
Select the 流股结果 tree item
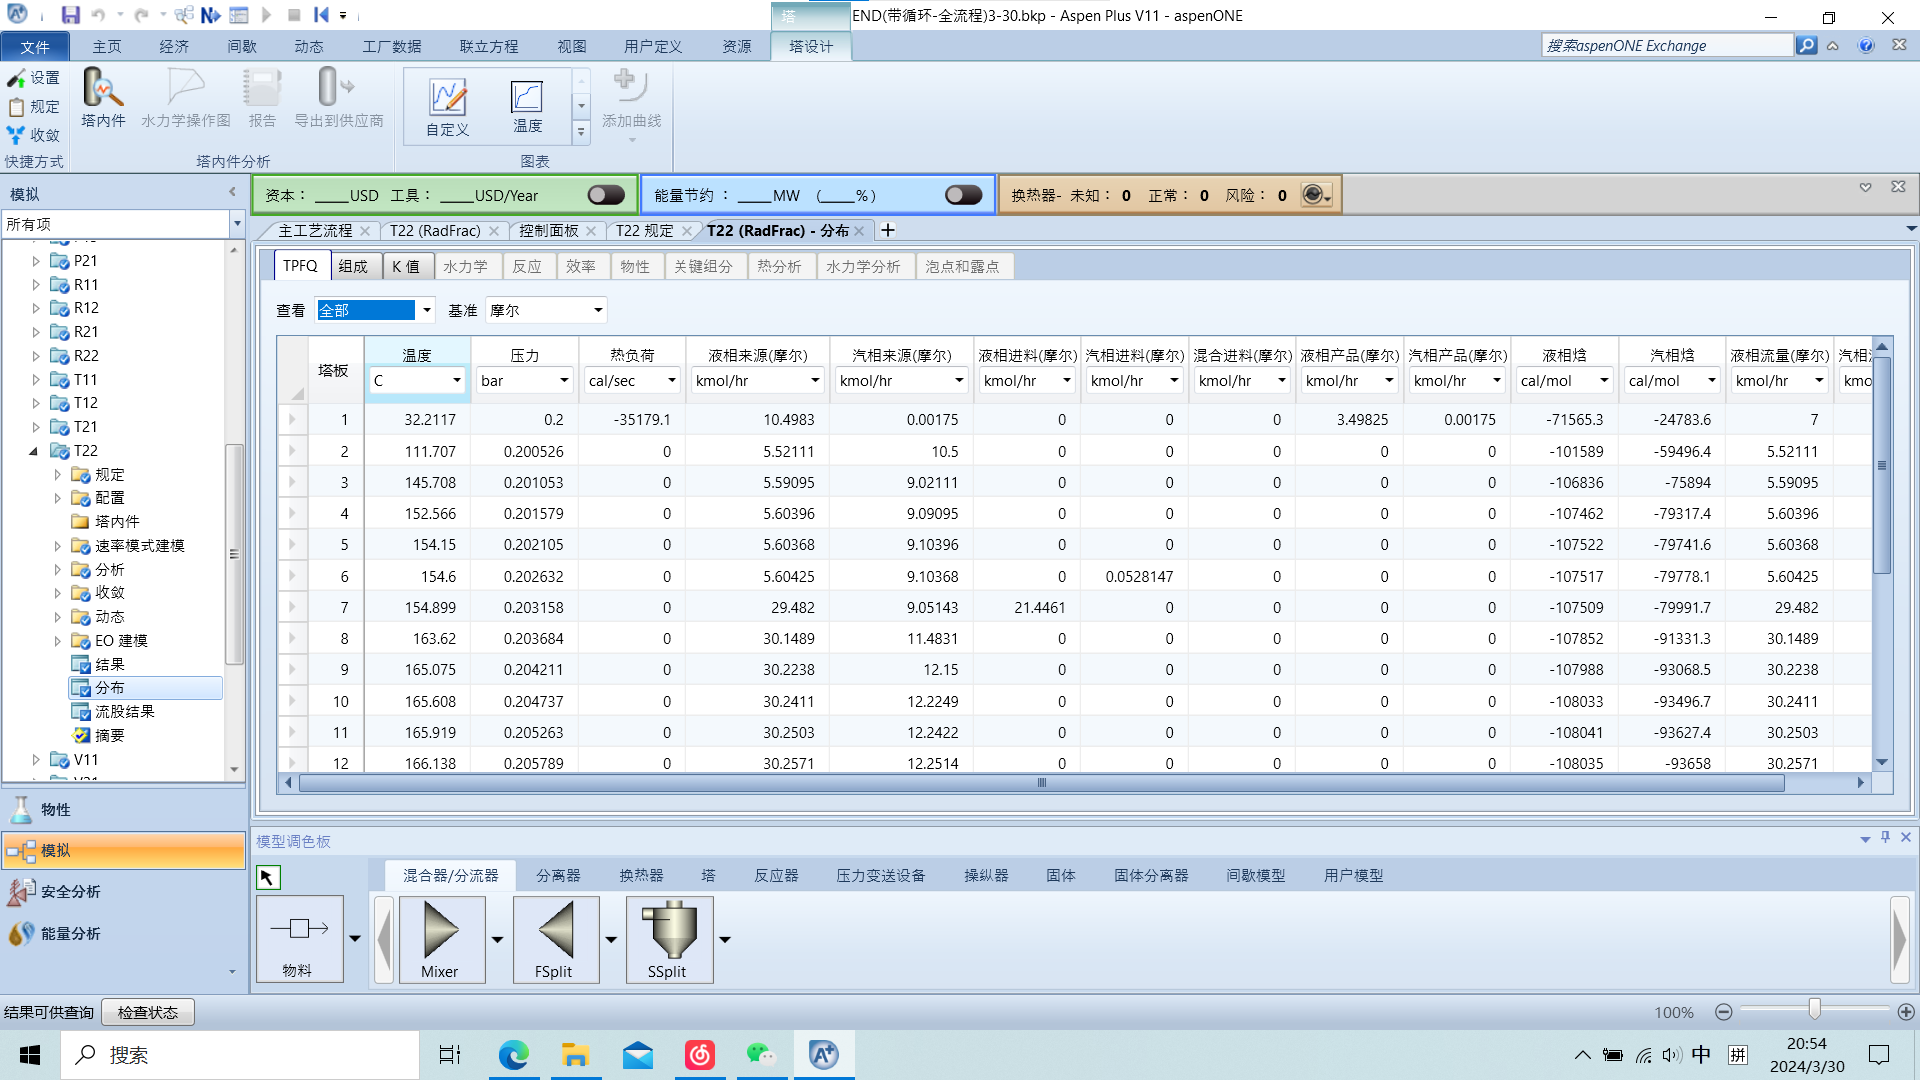124,712
